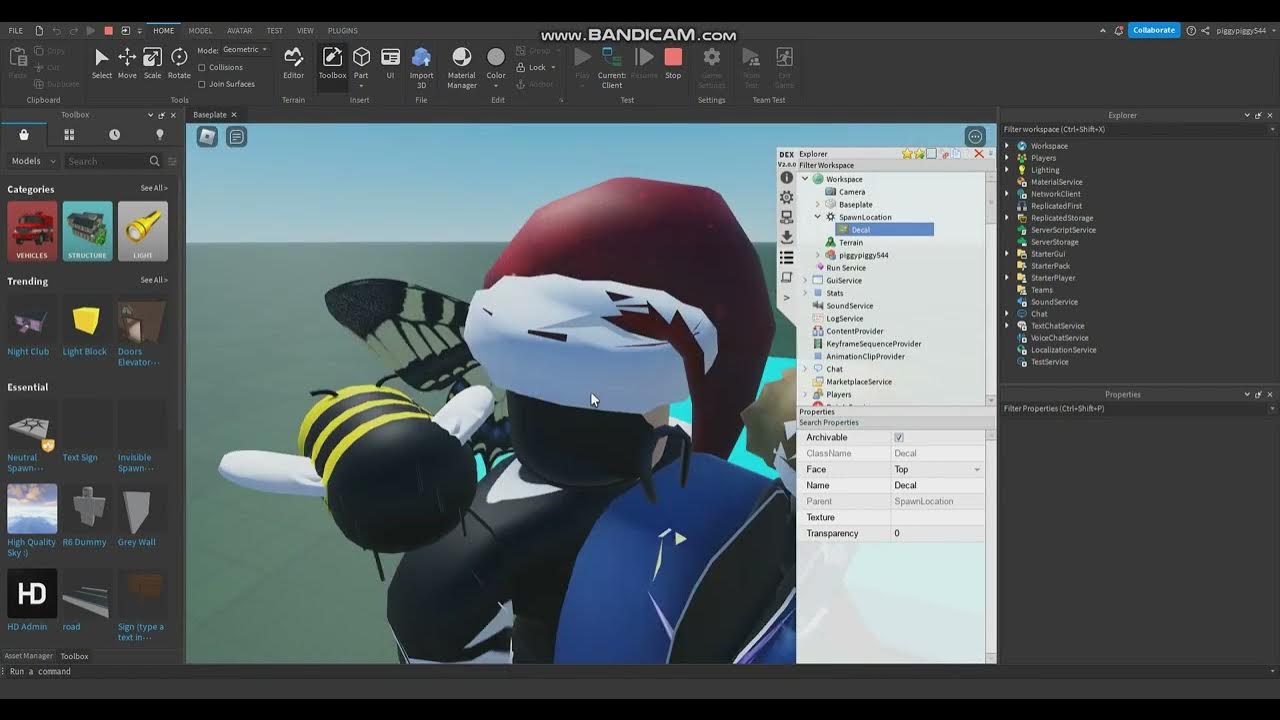1280x720 pixels.
Task: Open the FILE menu
Action: click(16, 31)
